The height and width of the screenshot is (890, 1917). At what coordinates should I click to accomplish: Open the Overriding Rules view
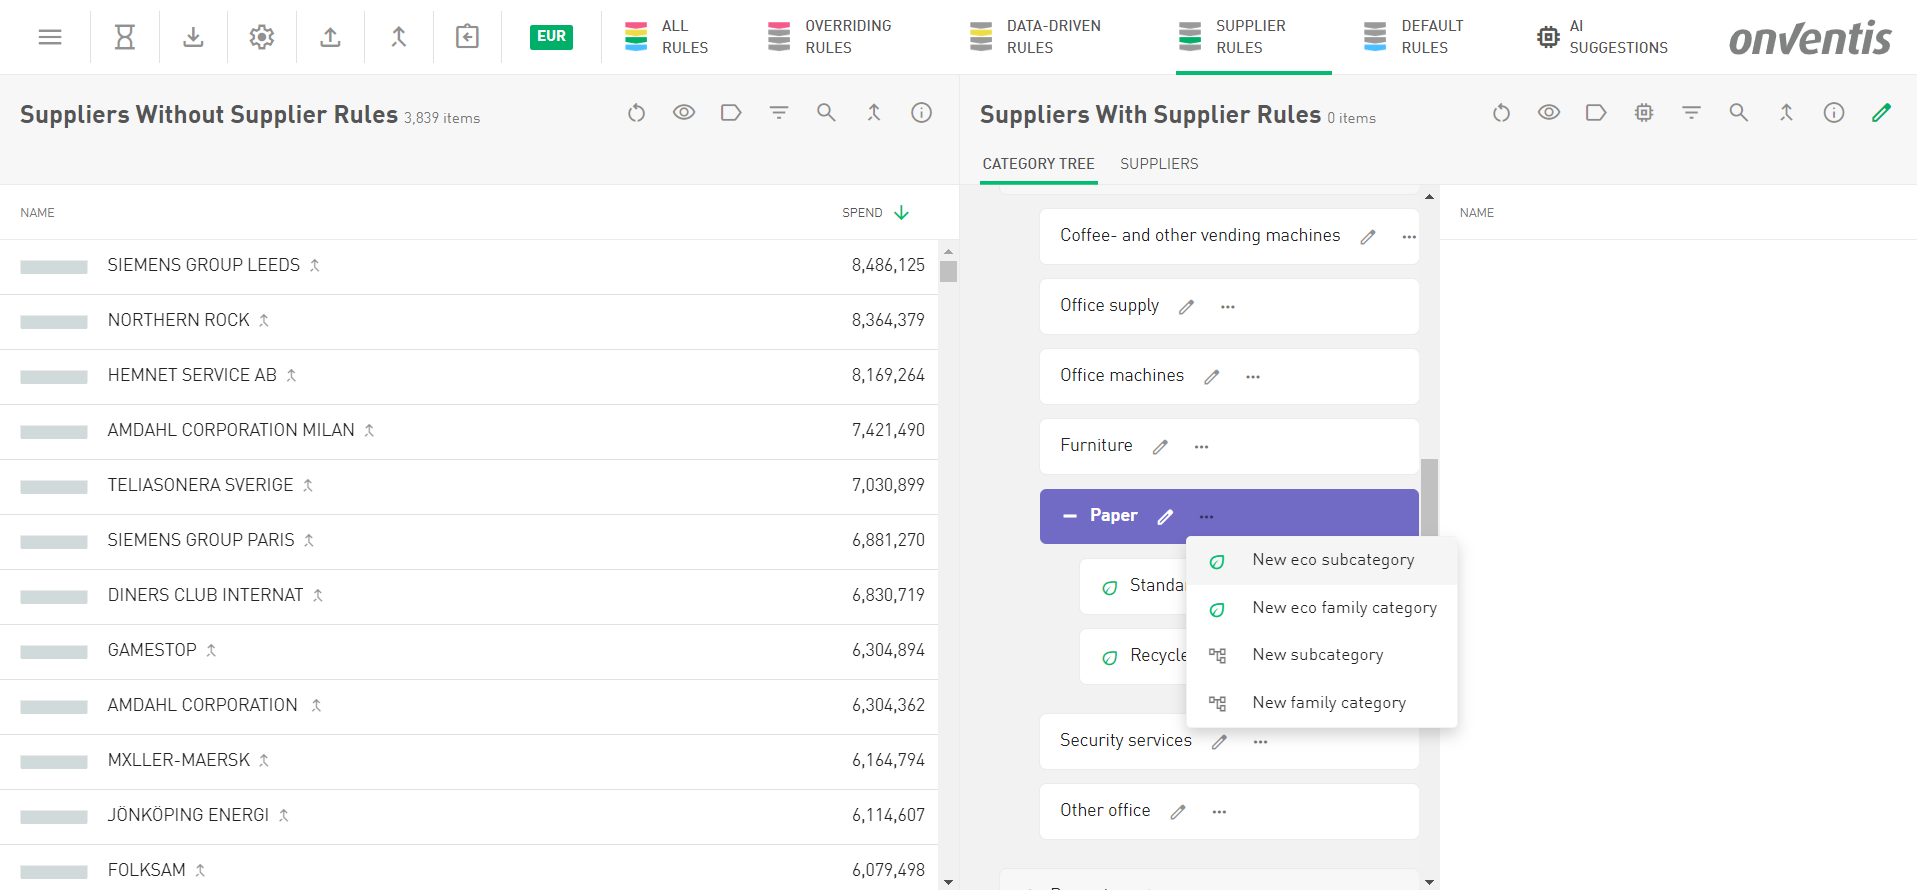pyautogui.click(x=829, y=37)
